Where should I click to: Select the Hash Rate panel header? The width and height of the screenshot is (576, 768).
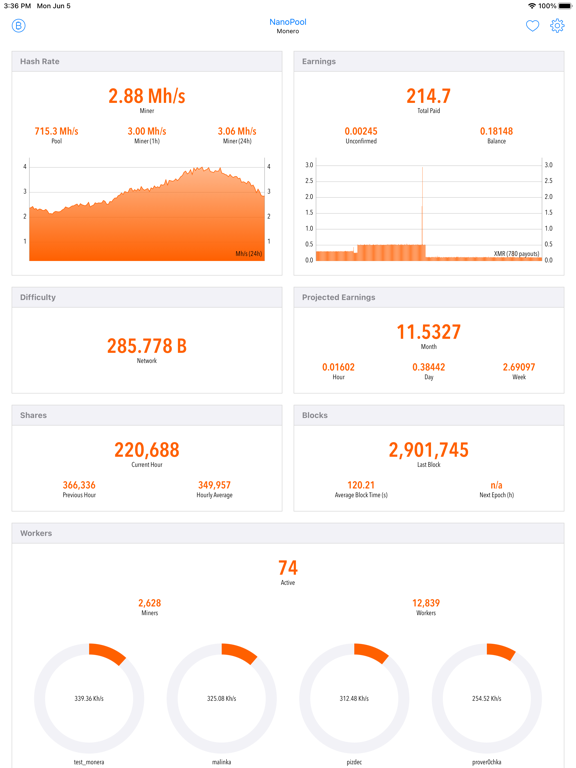147,61
